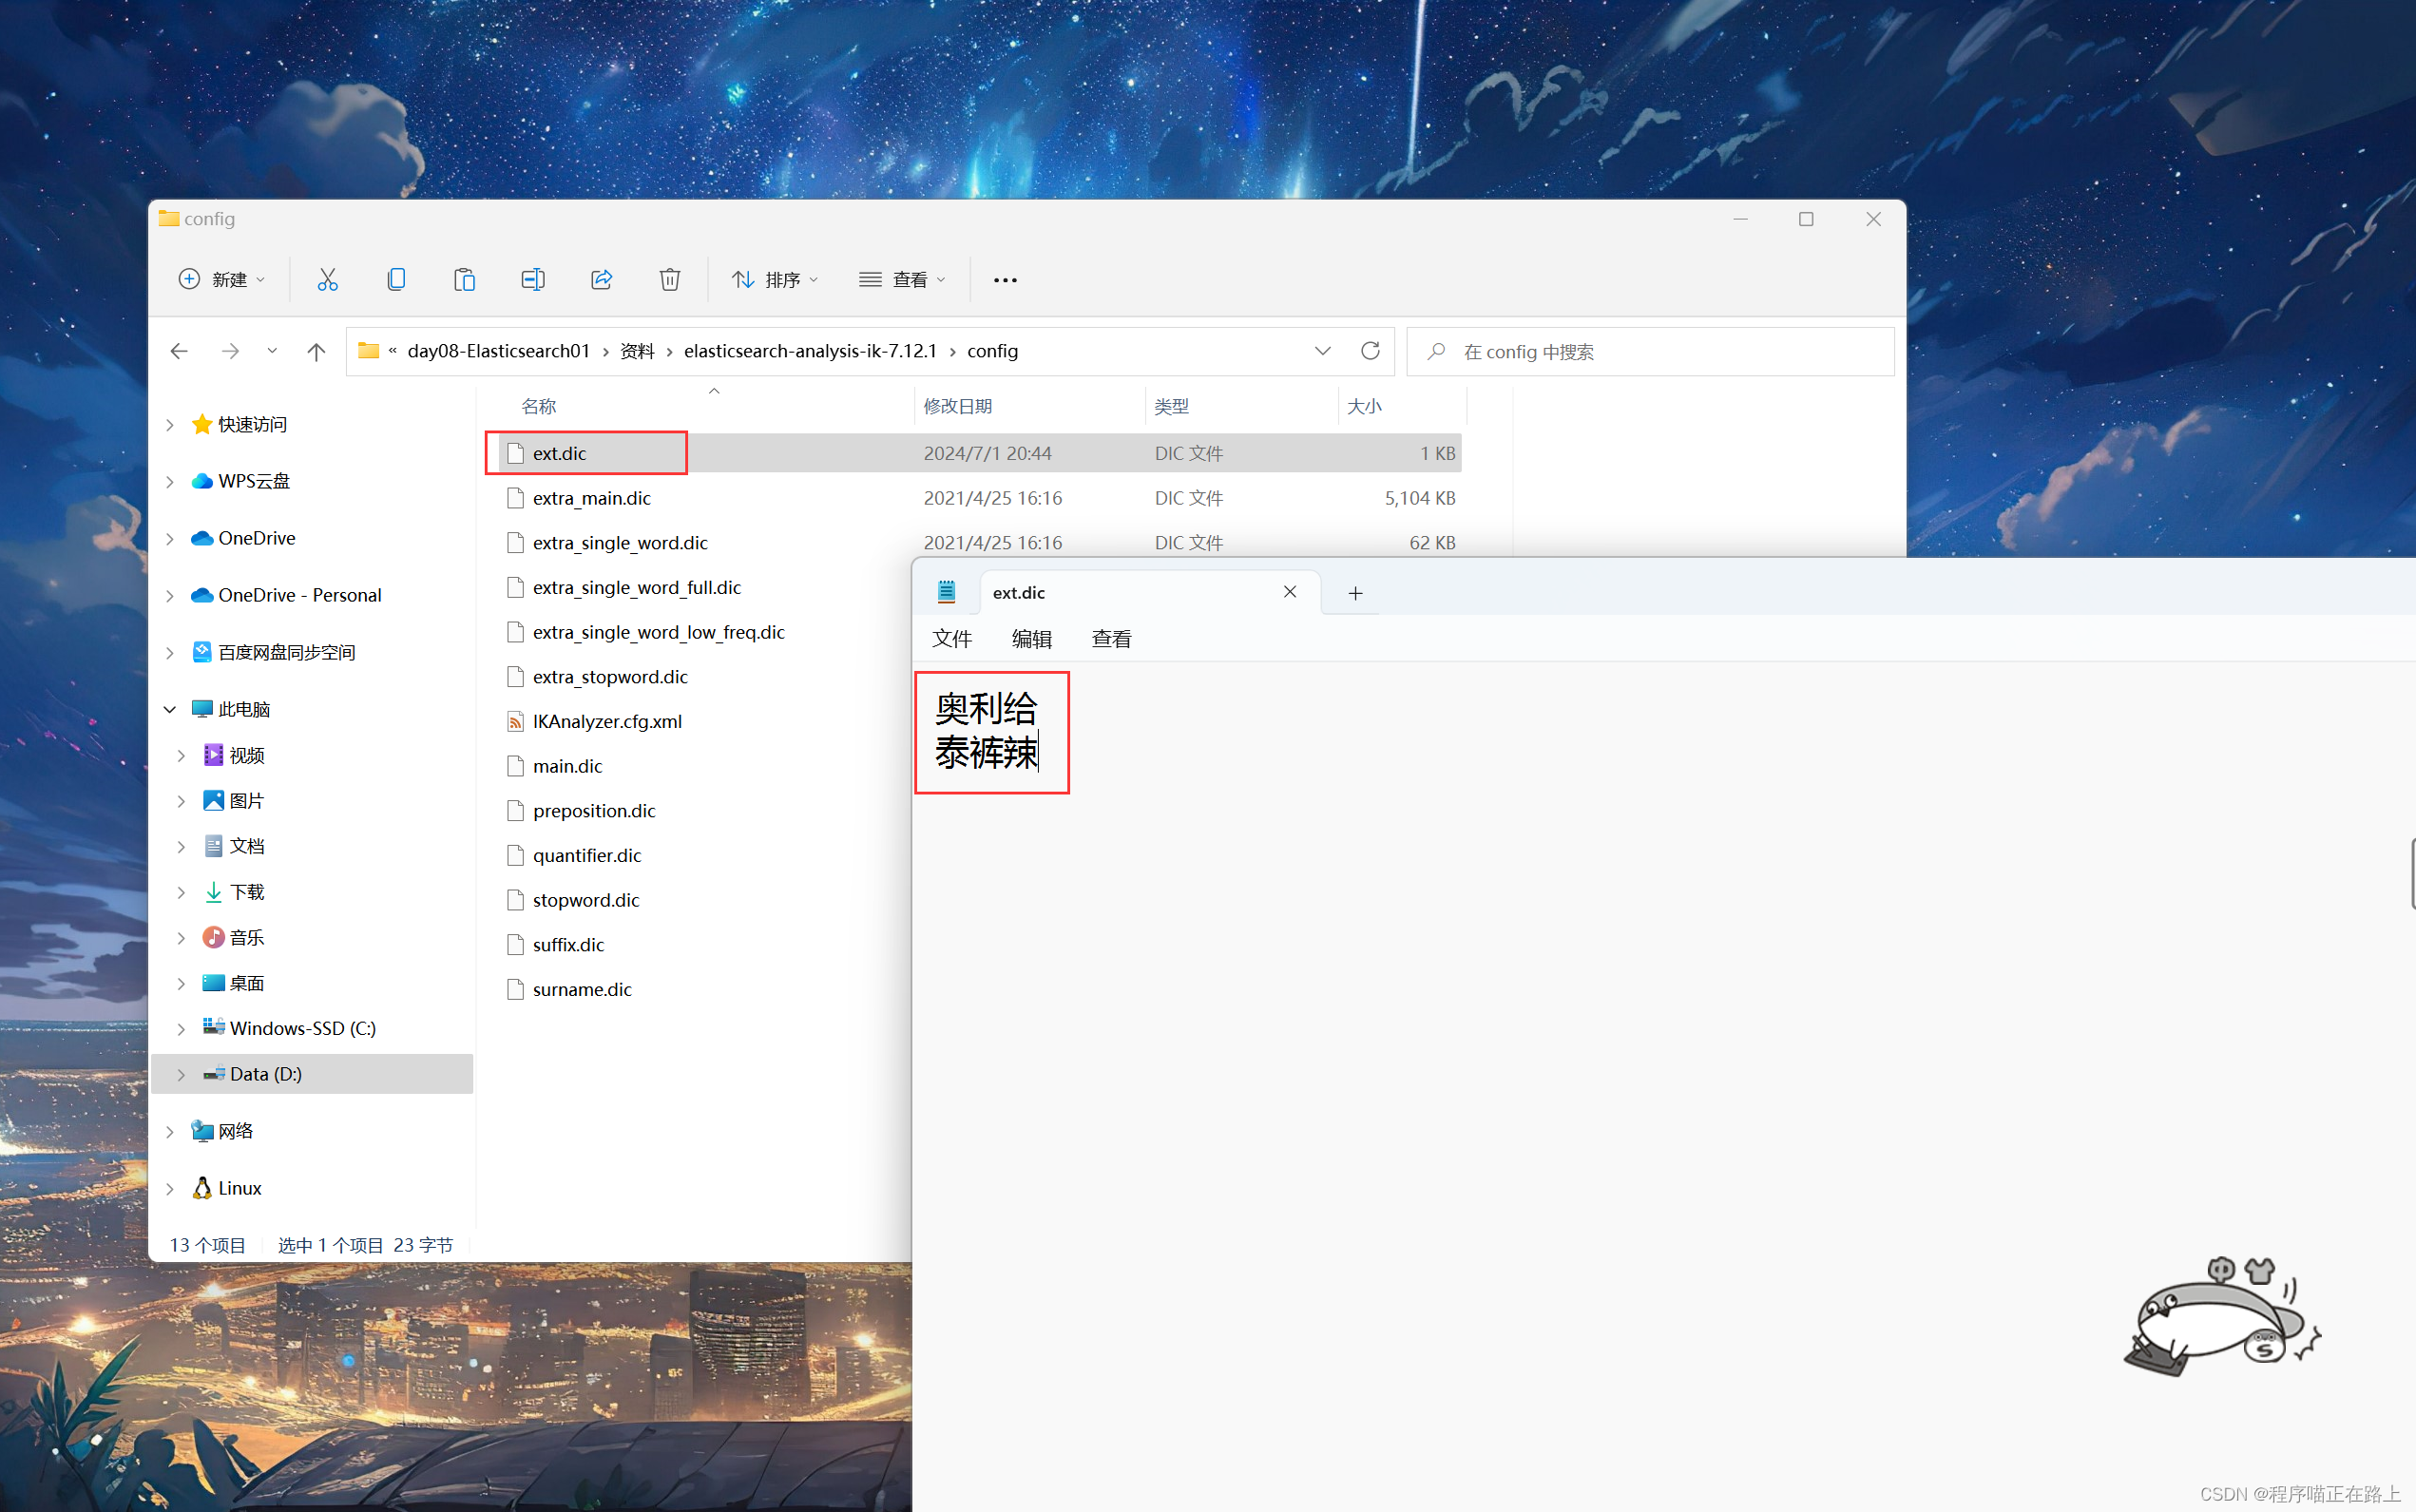The height and width of the screenshot is (1512, 2416).
Task: Expand the Windows-SSD (C:) drive node
Action: coord(181,1028)
